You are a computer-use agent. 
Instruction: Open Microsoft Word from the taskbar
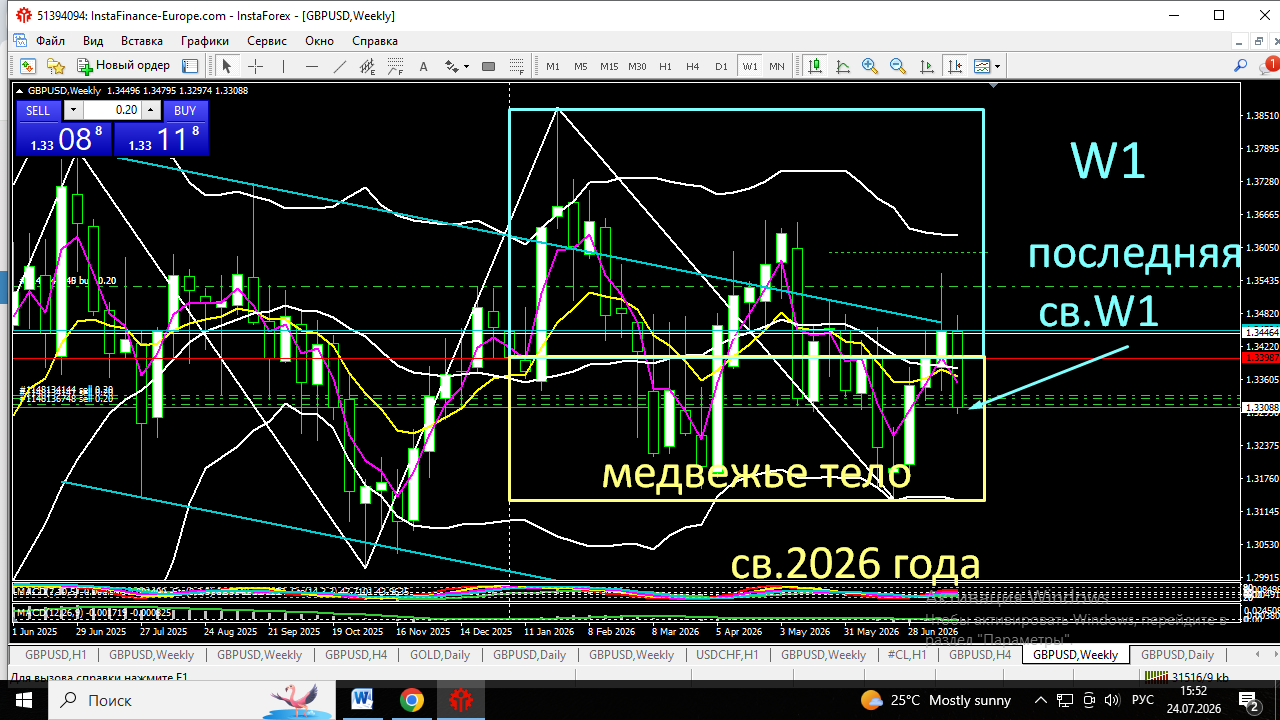(362, 700)
